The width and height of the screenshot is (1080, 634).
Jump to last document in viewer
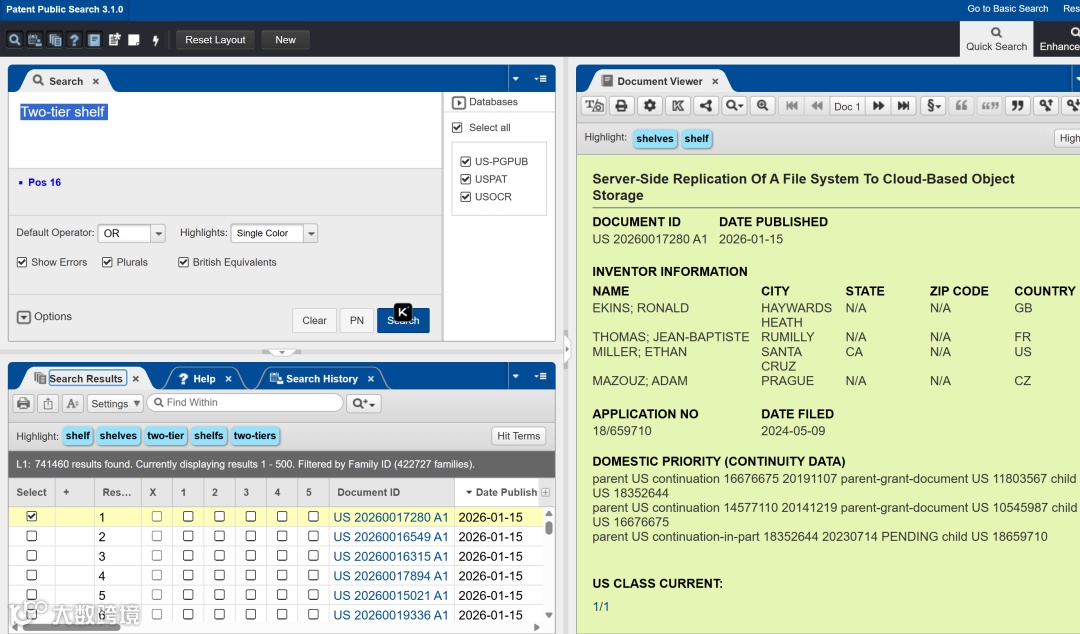(903, 105)
